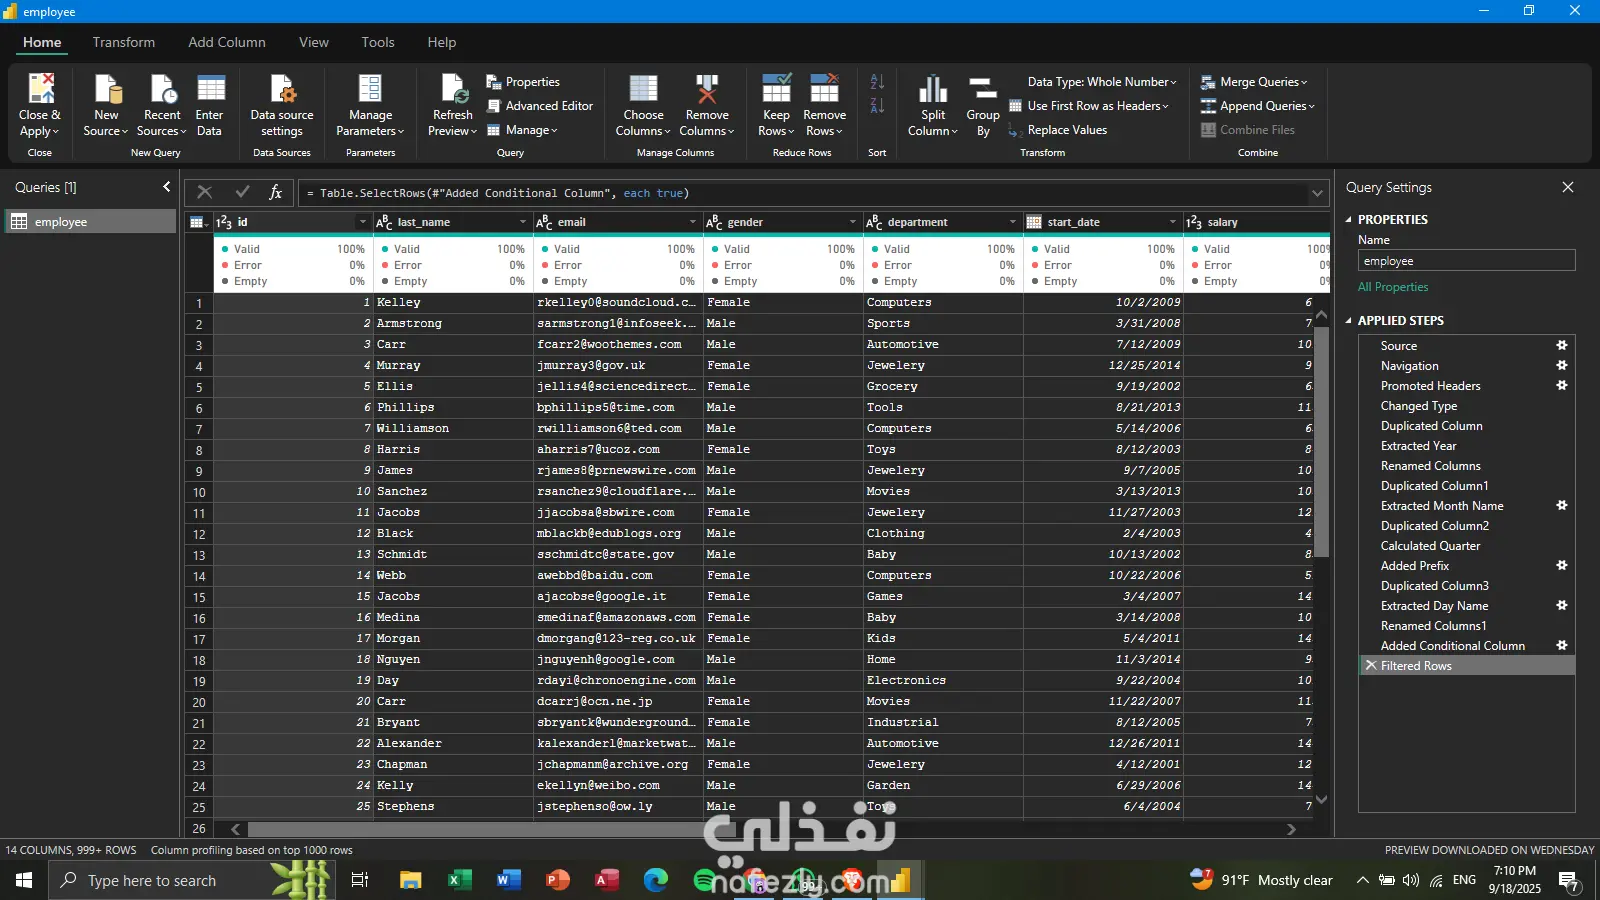This screenshot has width=1600, height=900.
Task: Click Replace Values
Action: 1058,130
